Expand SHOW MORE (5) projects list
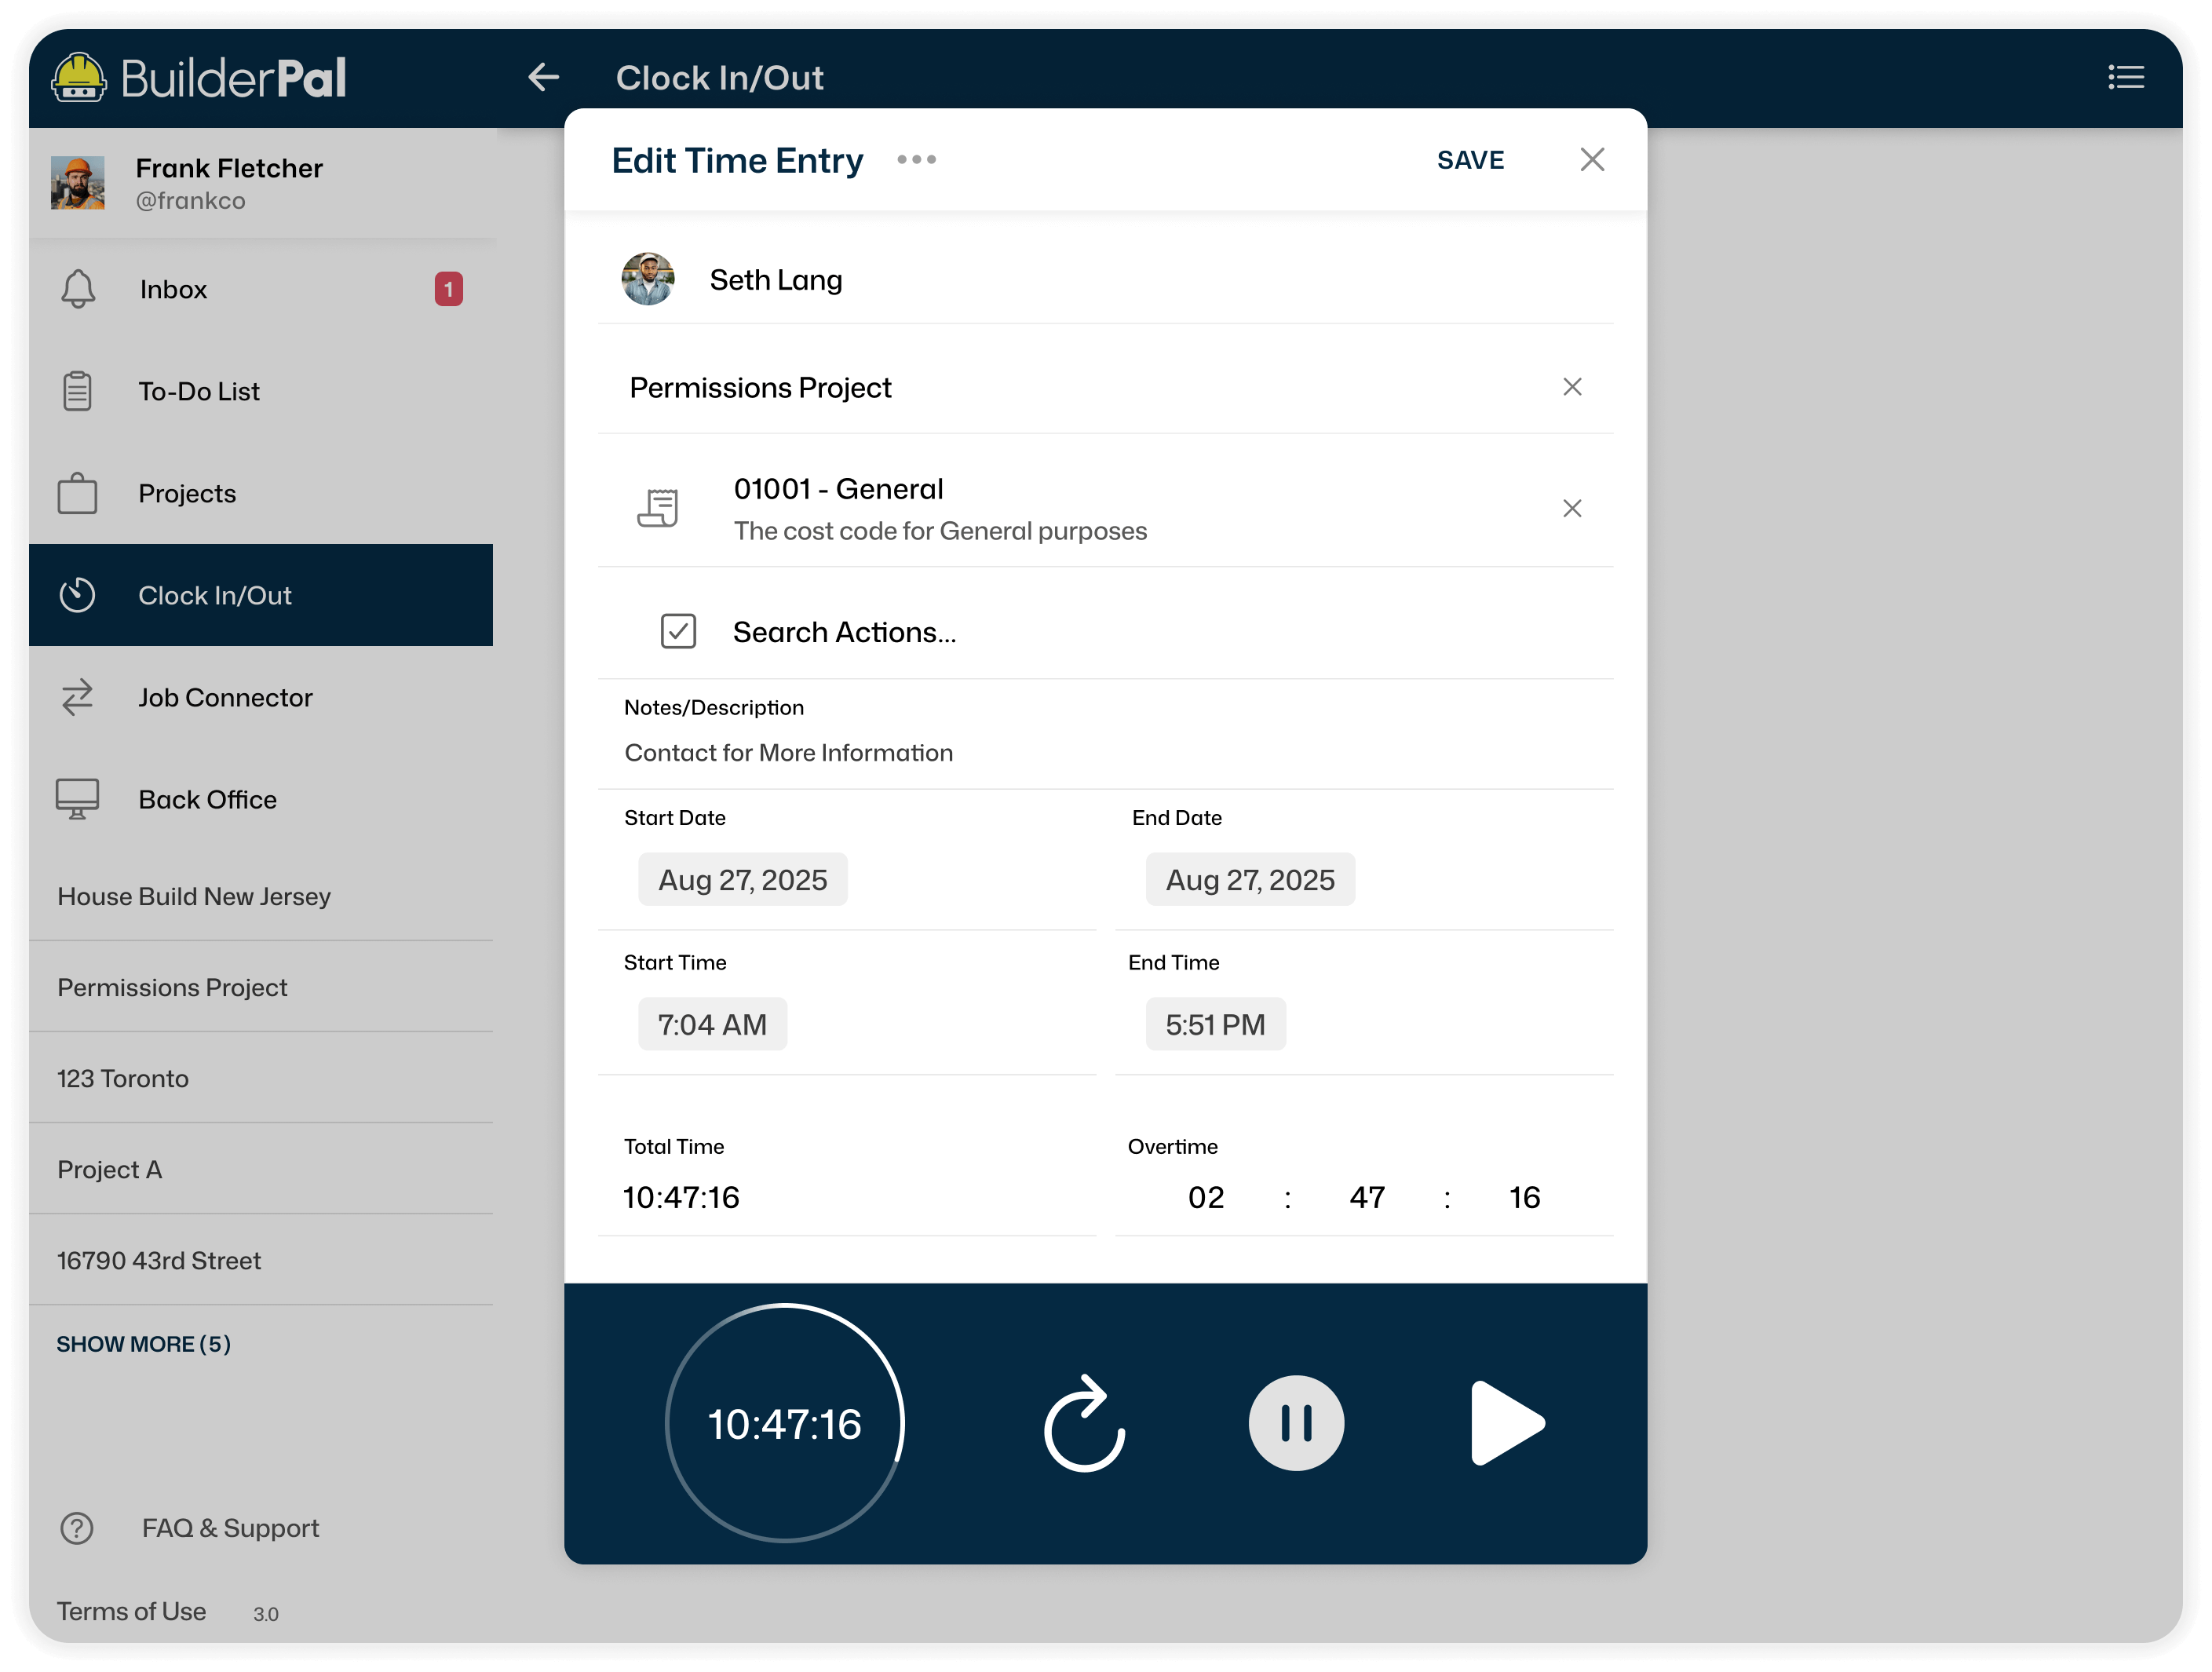 pyautogui.click(x=143, y=1344)
